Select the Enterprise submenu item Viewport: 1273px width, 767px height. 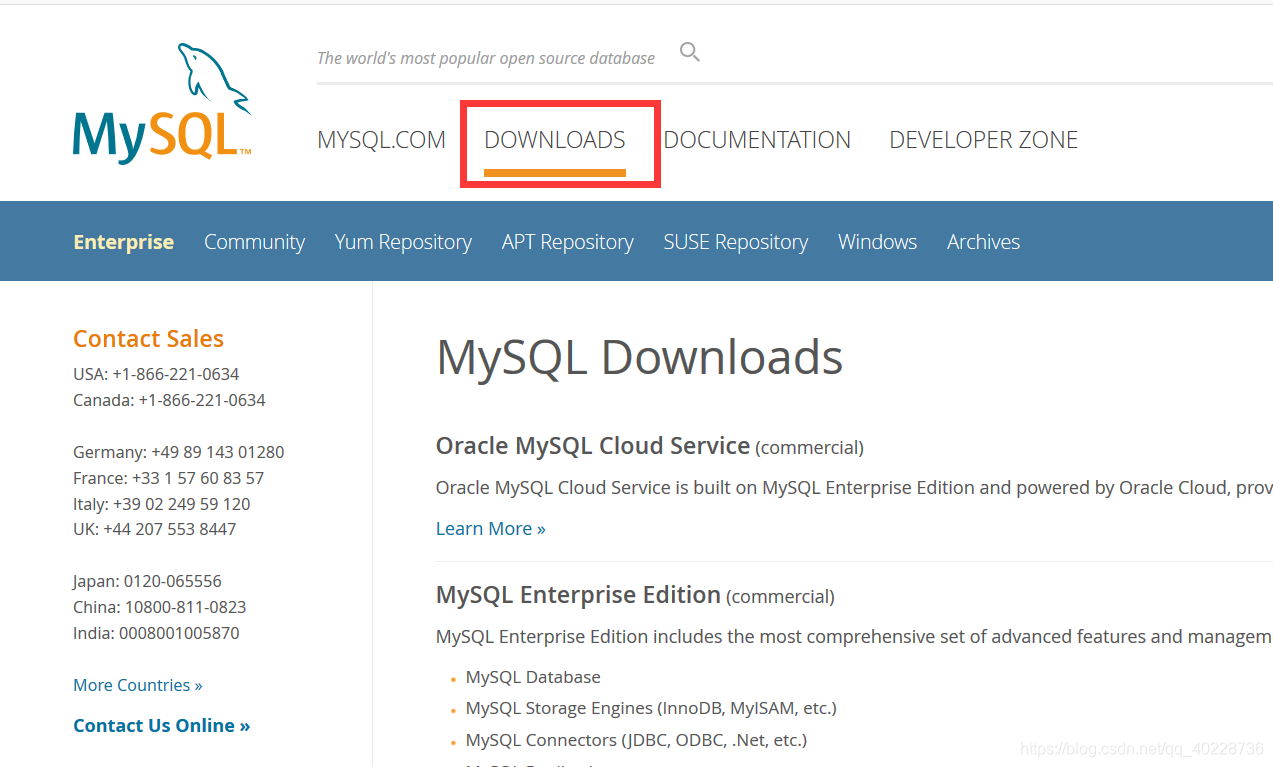click(124, 242)
